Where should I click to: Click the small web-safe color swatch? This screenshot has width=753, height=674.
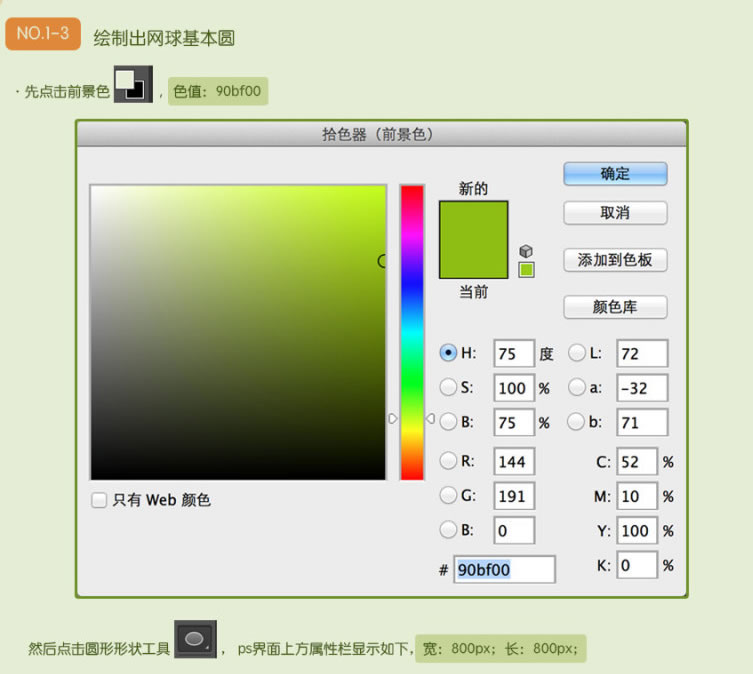pos(526,270)
